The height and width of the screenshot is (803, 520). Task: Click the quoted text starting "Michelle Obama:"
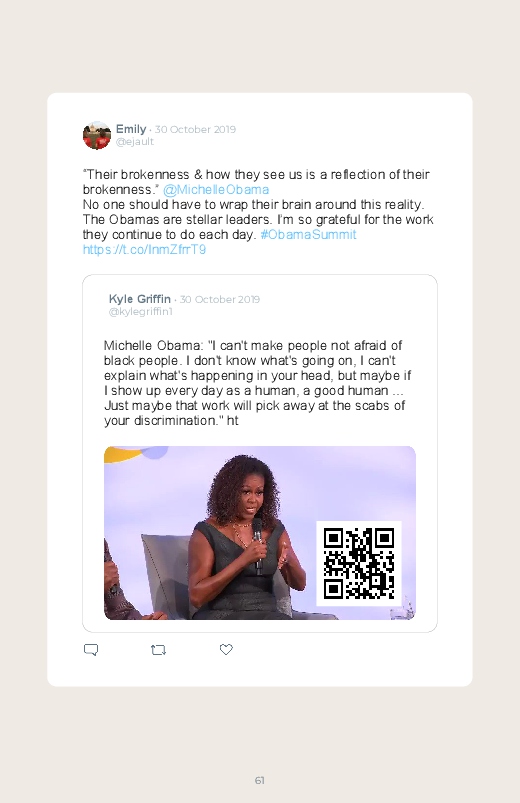coord(257,383)
